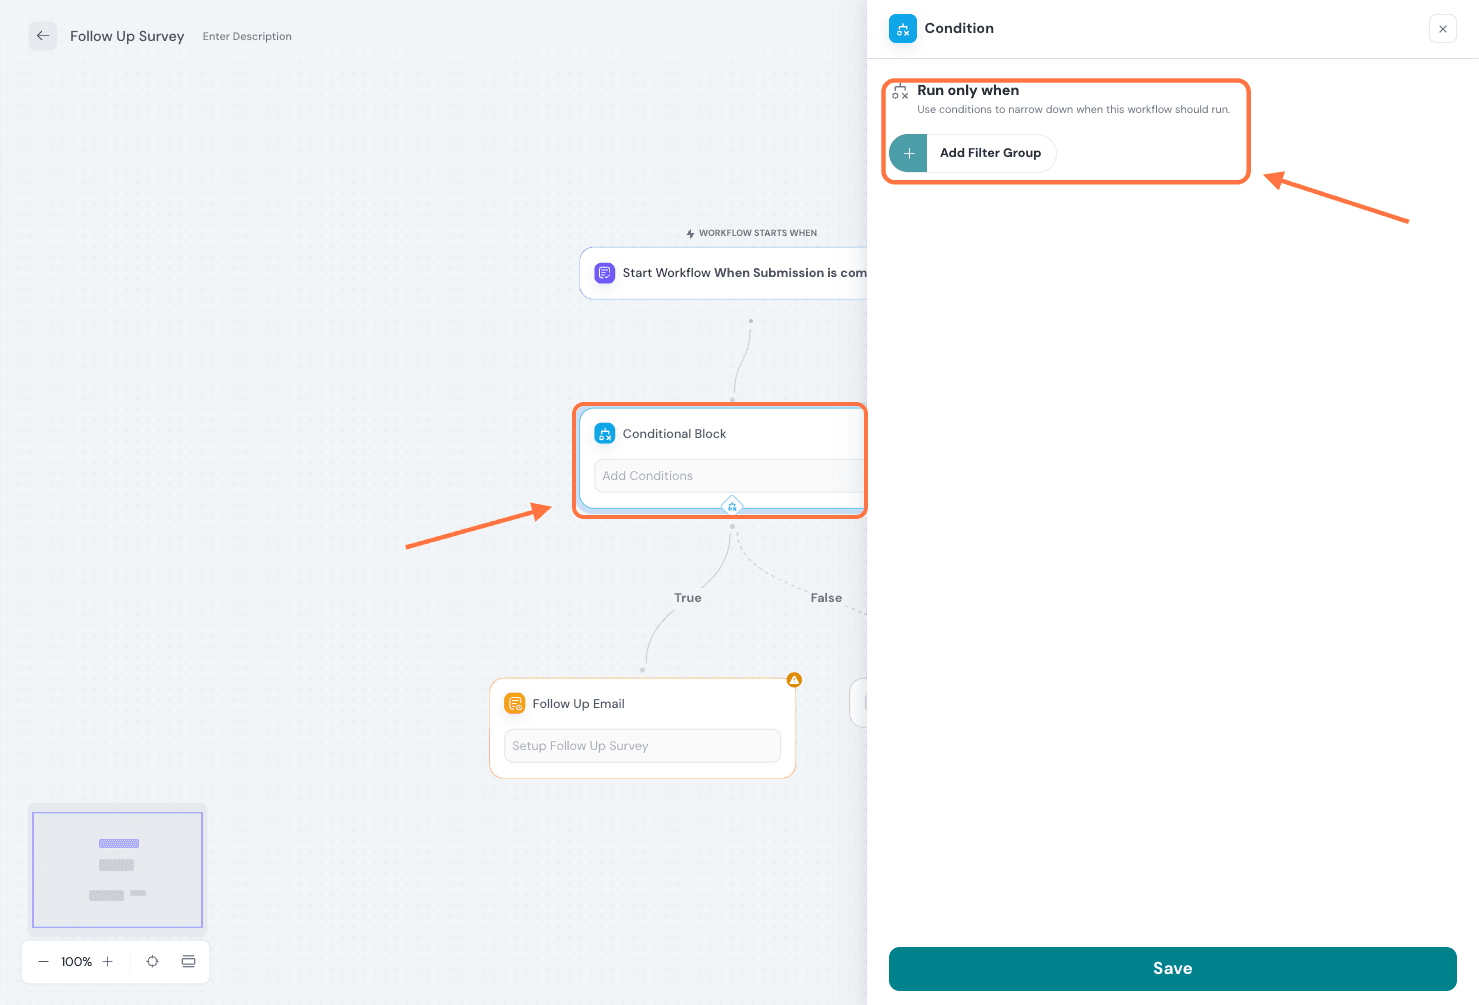Click the zoom out minus icon
The height and width of the screenshot is (1005, 1479).
[x=43, y=962]
